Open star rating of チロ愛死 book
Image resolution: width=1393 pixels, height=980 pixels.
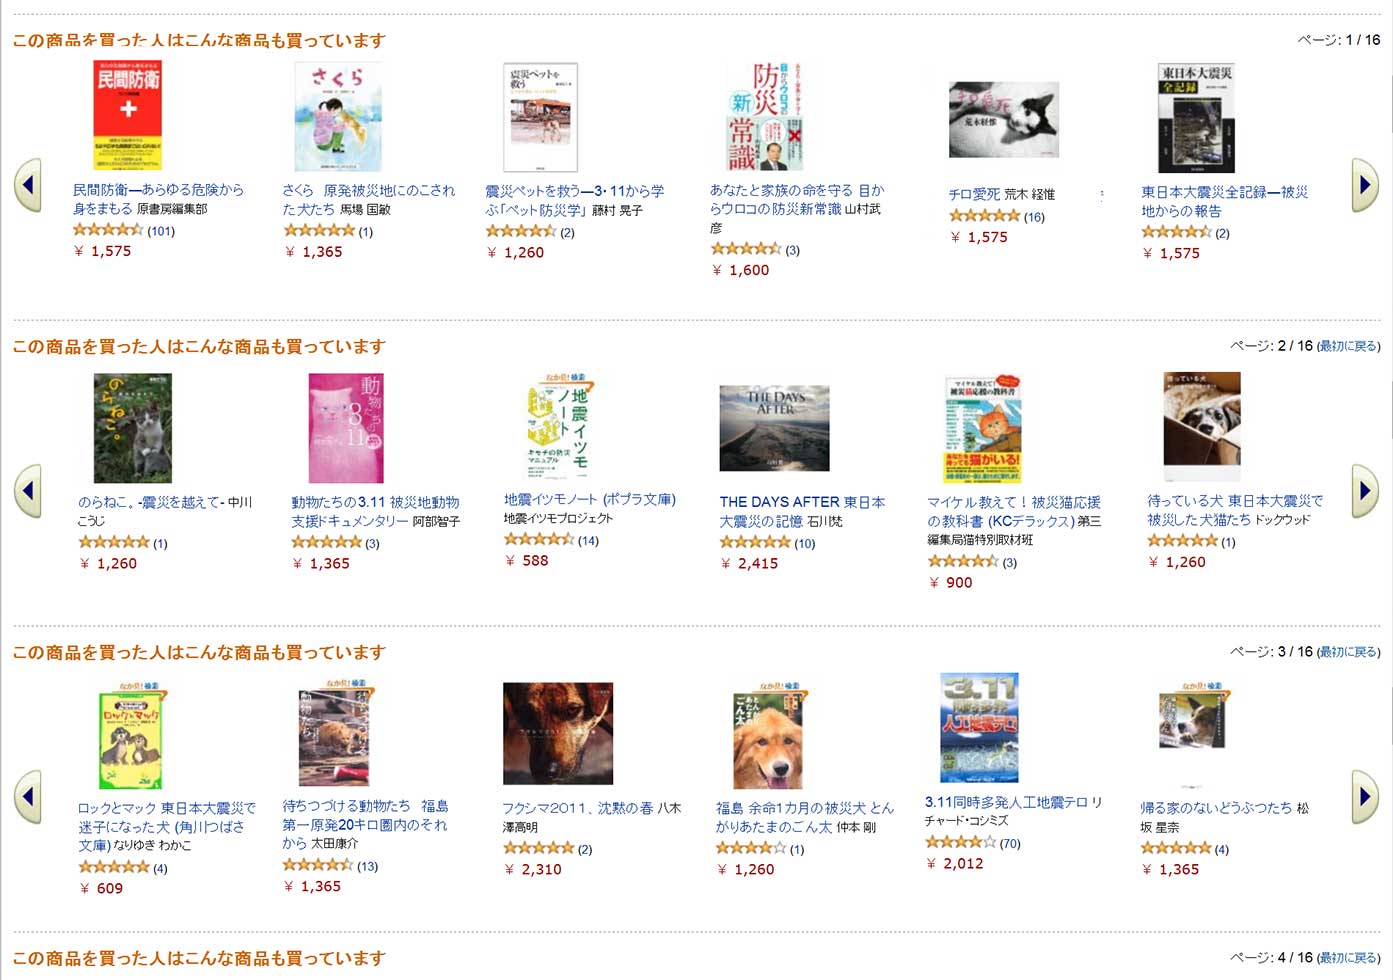click(984, 216)
